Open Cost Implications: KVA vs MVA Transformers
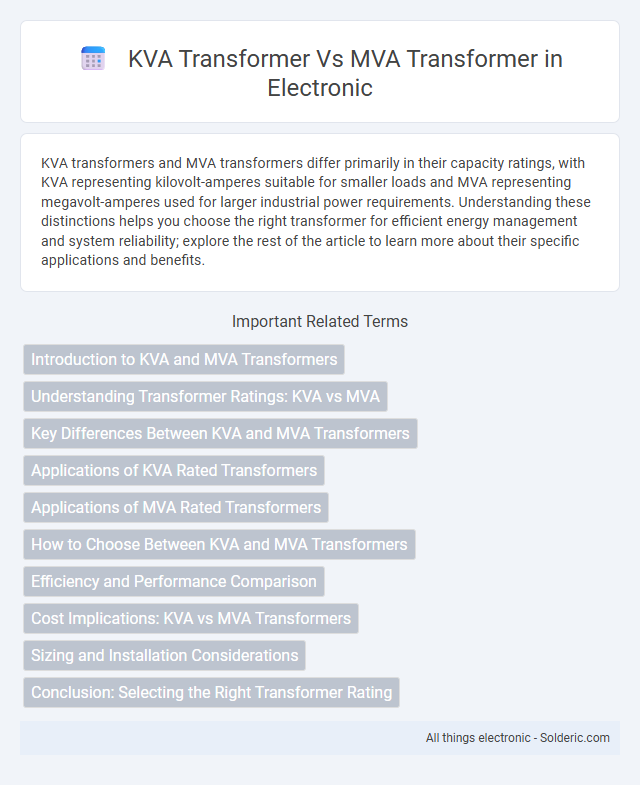This screenshot has height=785, width=640. tap(191, 619)
